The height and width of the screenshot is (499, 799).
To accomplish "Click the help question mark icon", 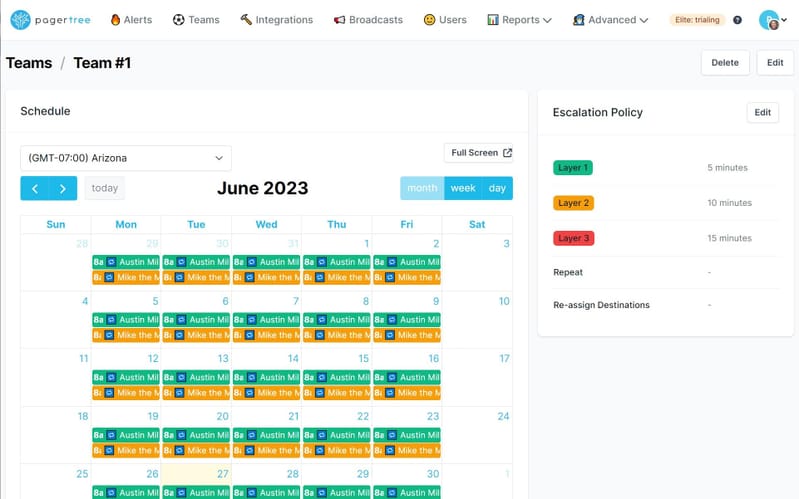I will click(738, 20).
